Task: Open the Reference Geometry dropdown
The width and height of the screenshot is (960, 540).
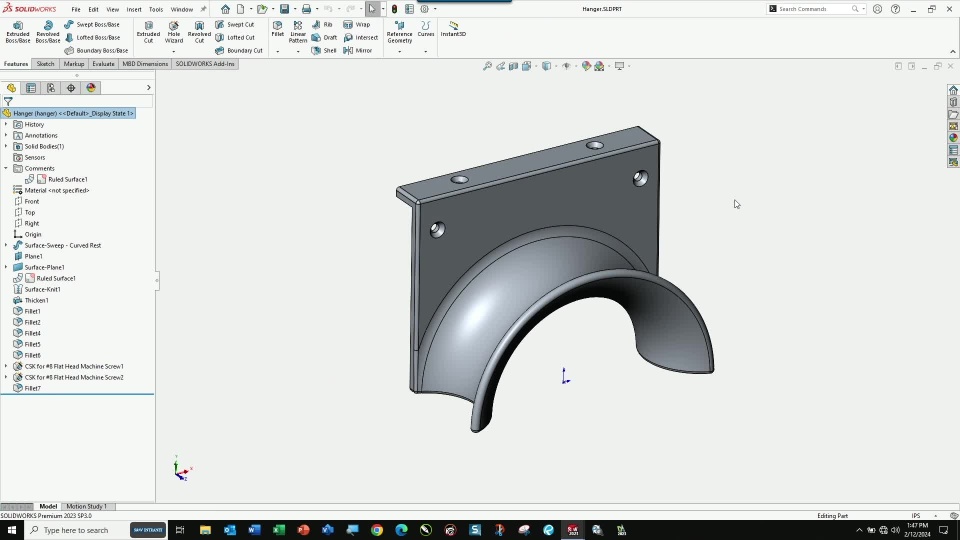Action: click(399, 51)
